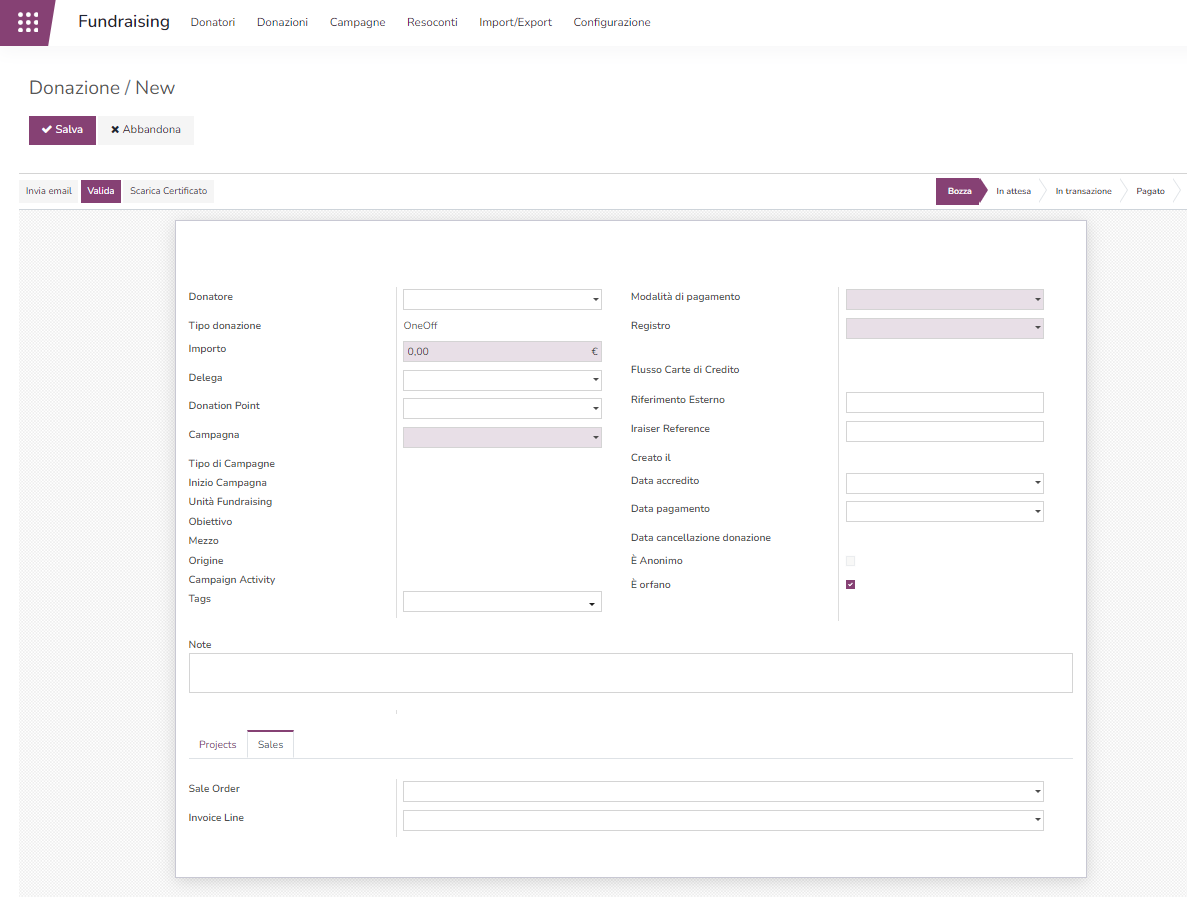
Task: Click Scarica Certificato button
Action: pos(168,191)
